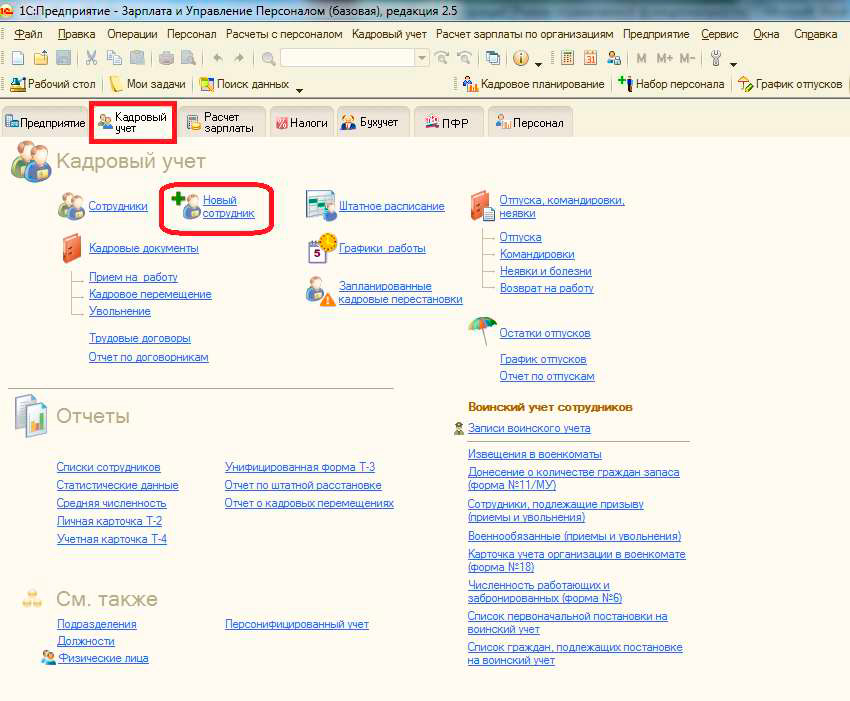
Task: Click the Redo arrow icon
Action: (x=239, y=57)
